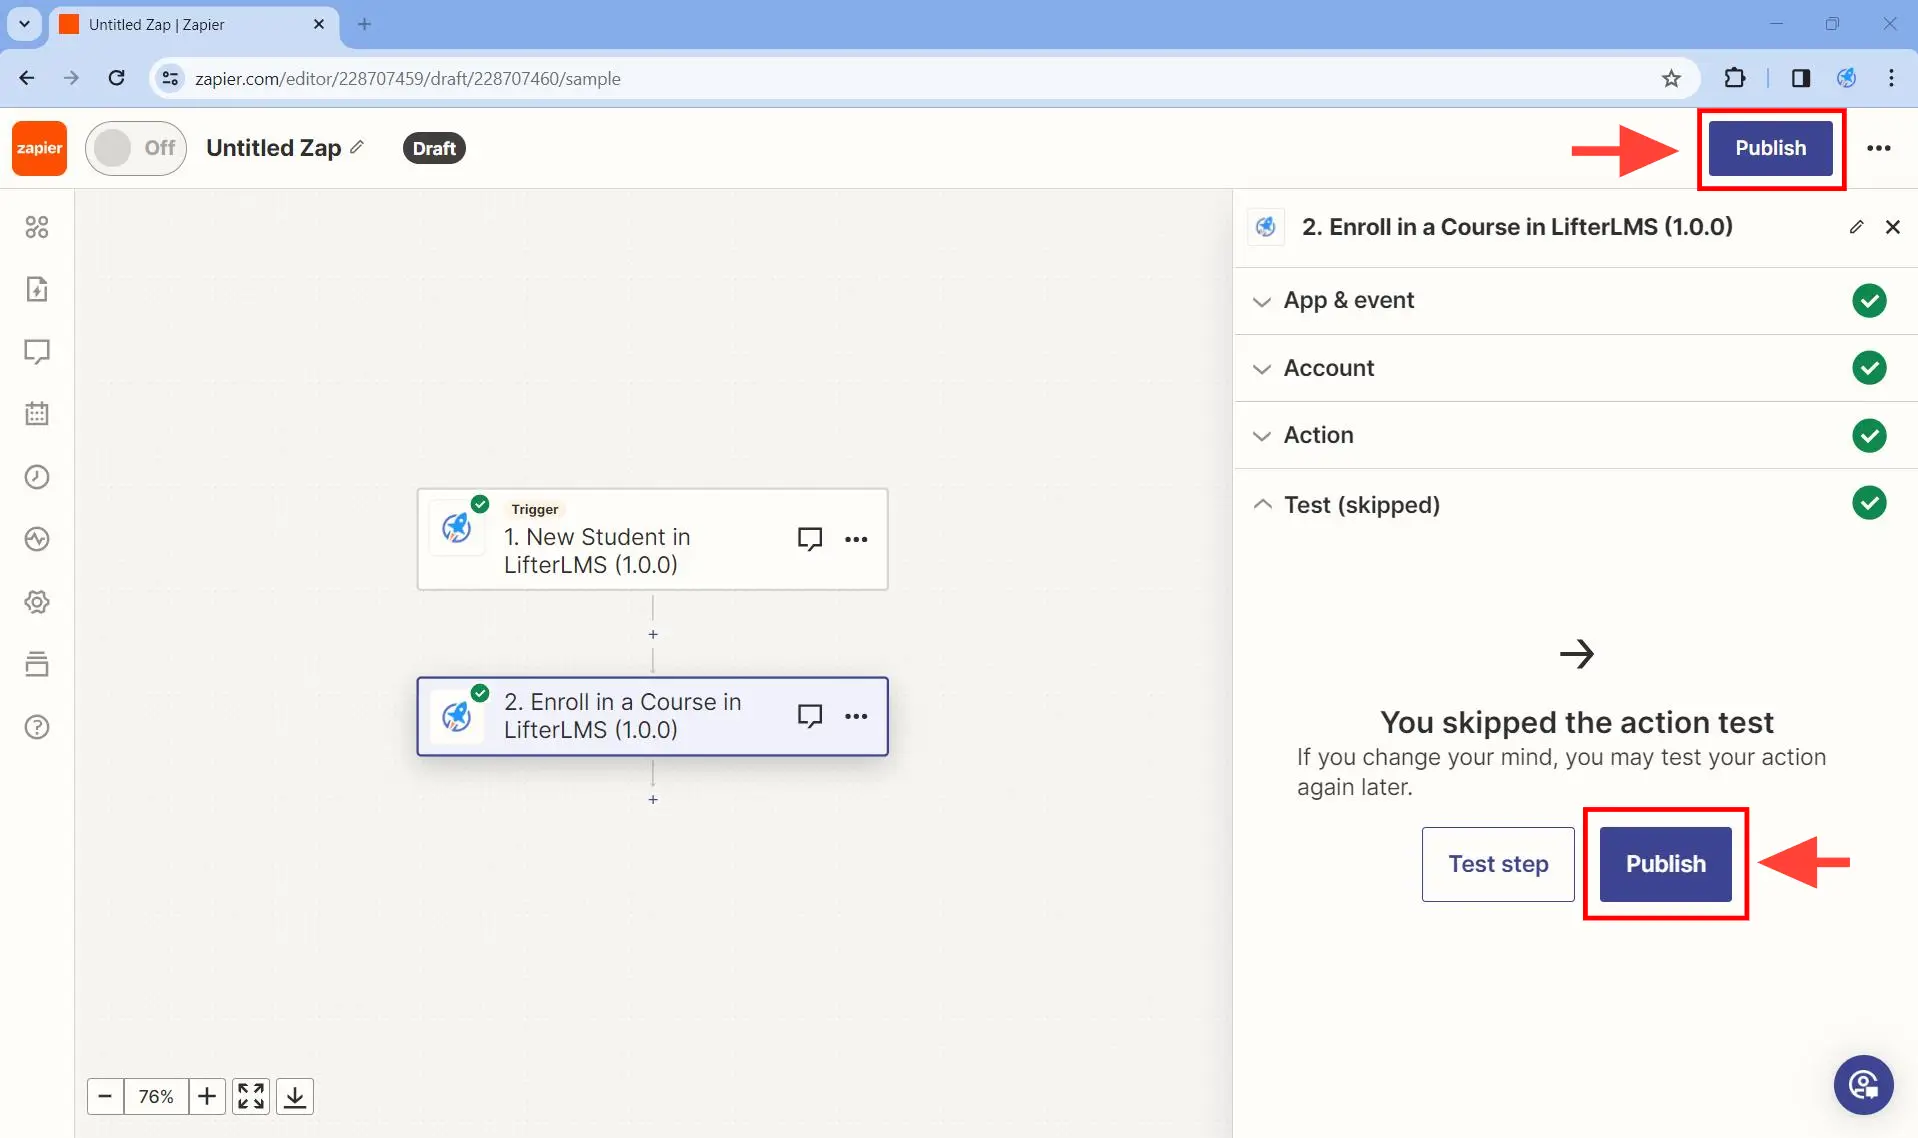1918x1138 pixels.
Task: Add comment on the trigger step
Action: (x=810, y=539)
